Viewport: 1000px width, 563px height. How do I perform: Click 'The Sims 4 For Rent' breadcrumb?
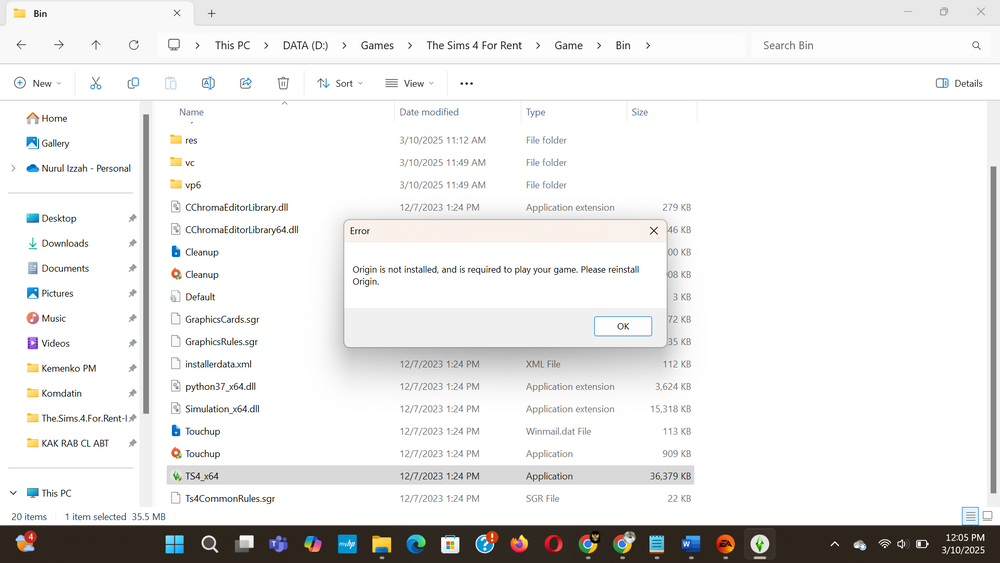click(474, 45)
